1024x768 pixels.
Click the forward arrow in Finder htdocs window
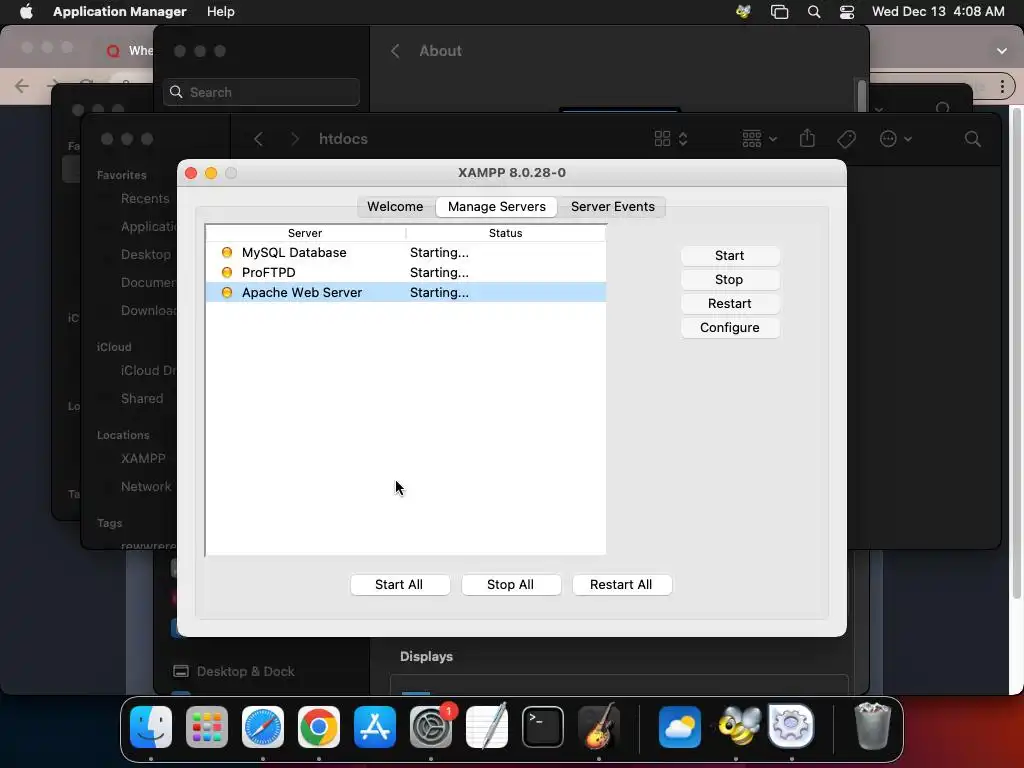click(x=295, y=139)
